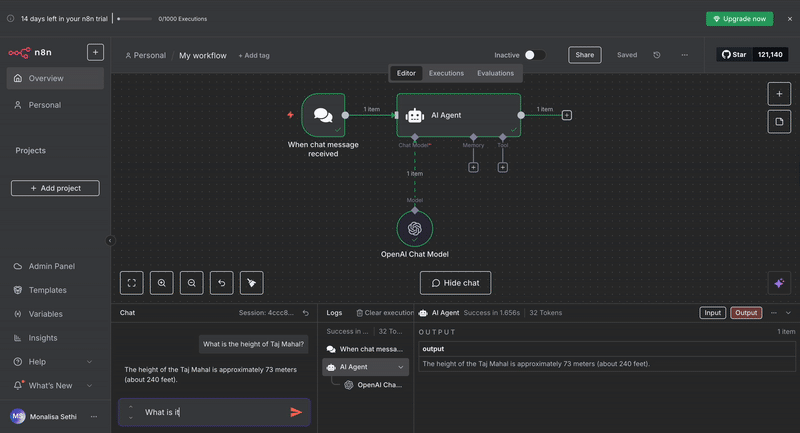Click the add node plus button on canvas

point(779,94)
